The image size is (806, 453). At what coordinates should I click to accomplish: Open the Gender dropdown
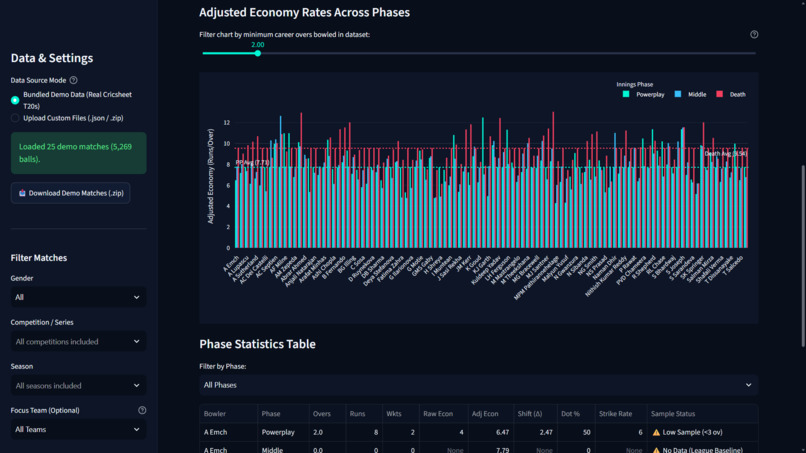[78, 297]
